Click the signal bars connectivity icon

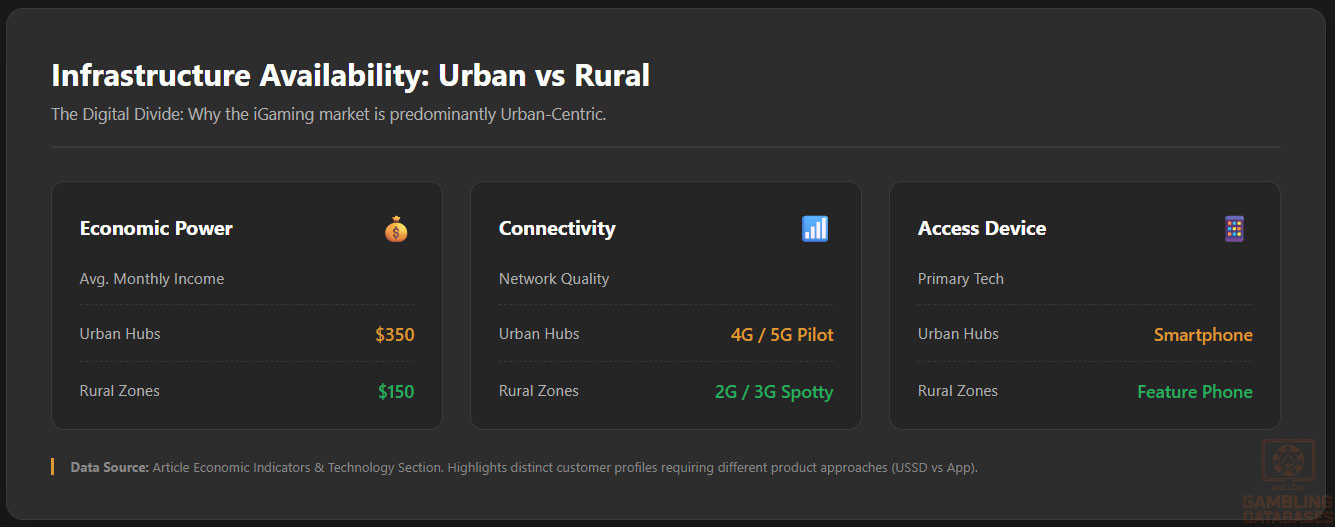pos(815,229)
